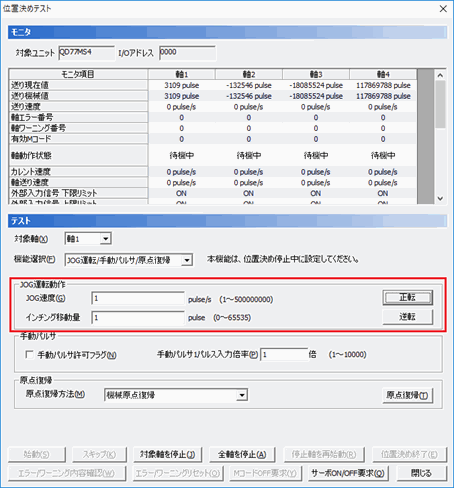Select the 軸動作状態 row label

78,155
